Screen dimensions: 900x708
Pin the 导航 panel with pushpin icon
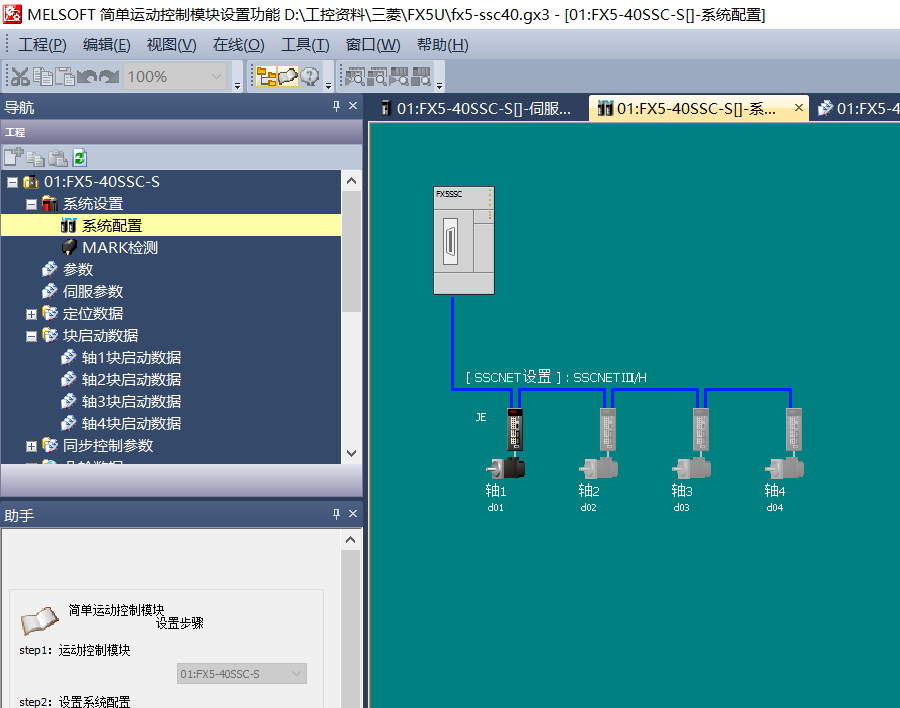click(x=336, y=107)
